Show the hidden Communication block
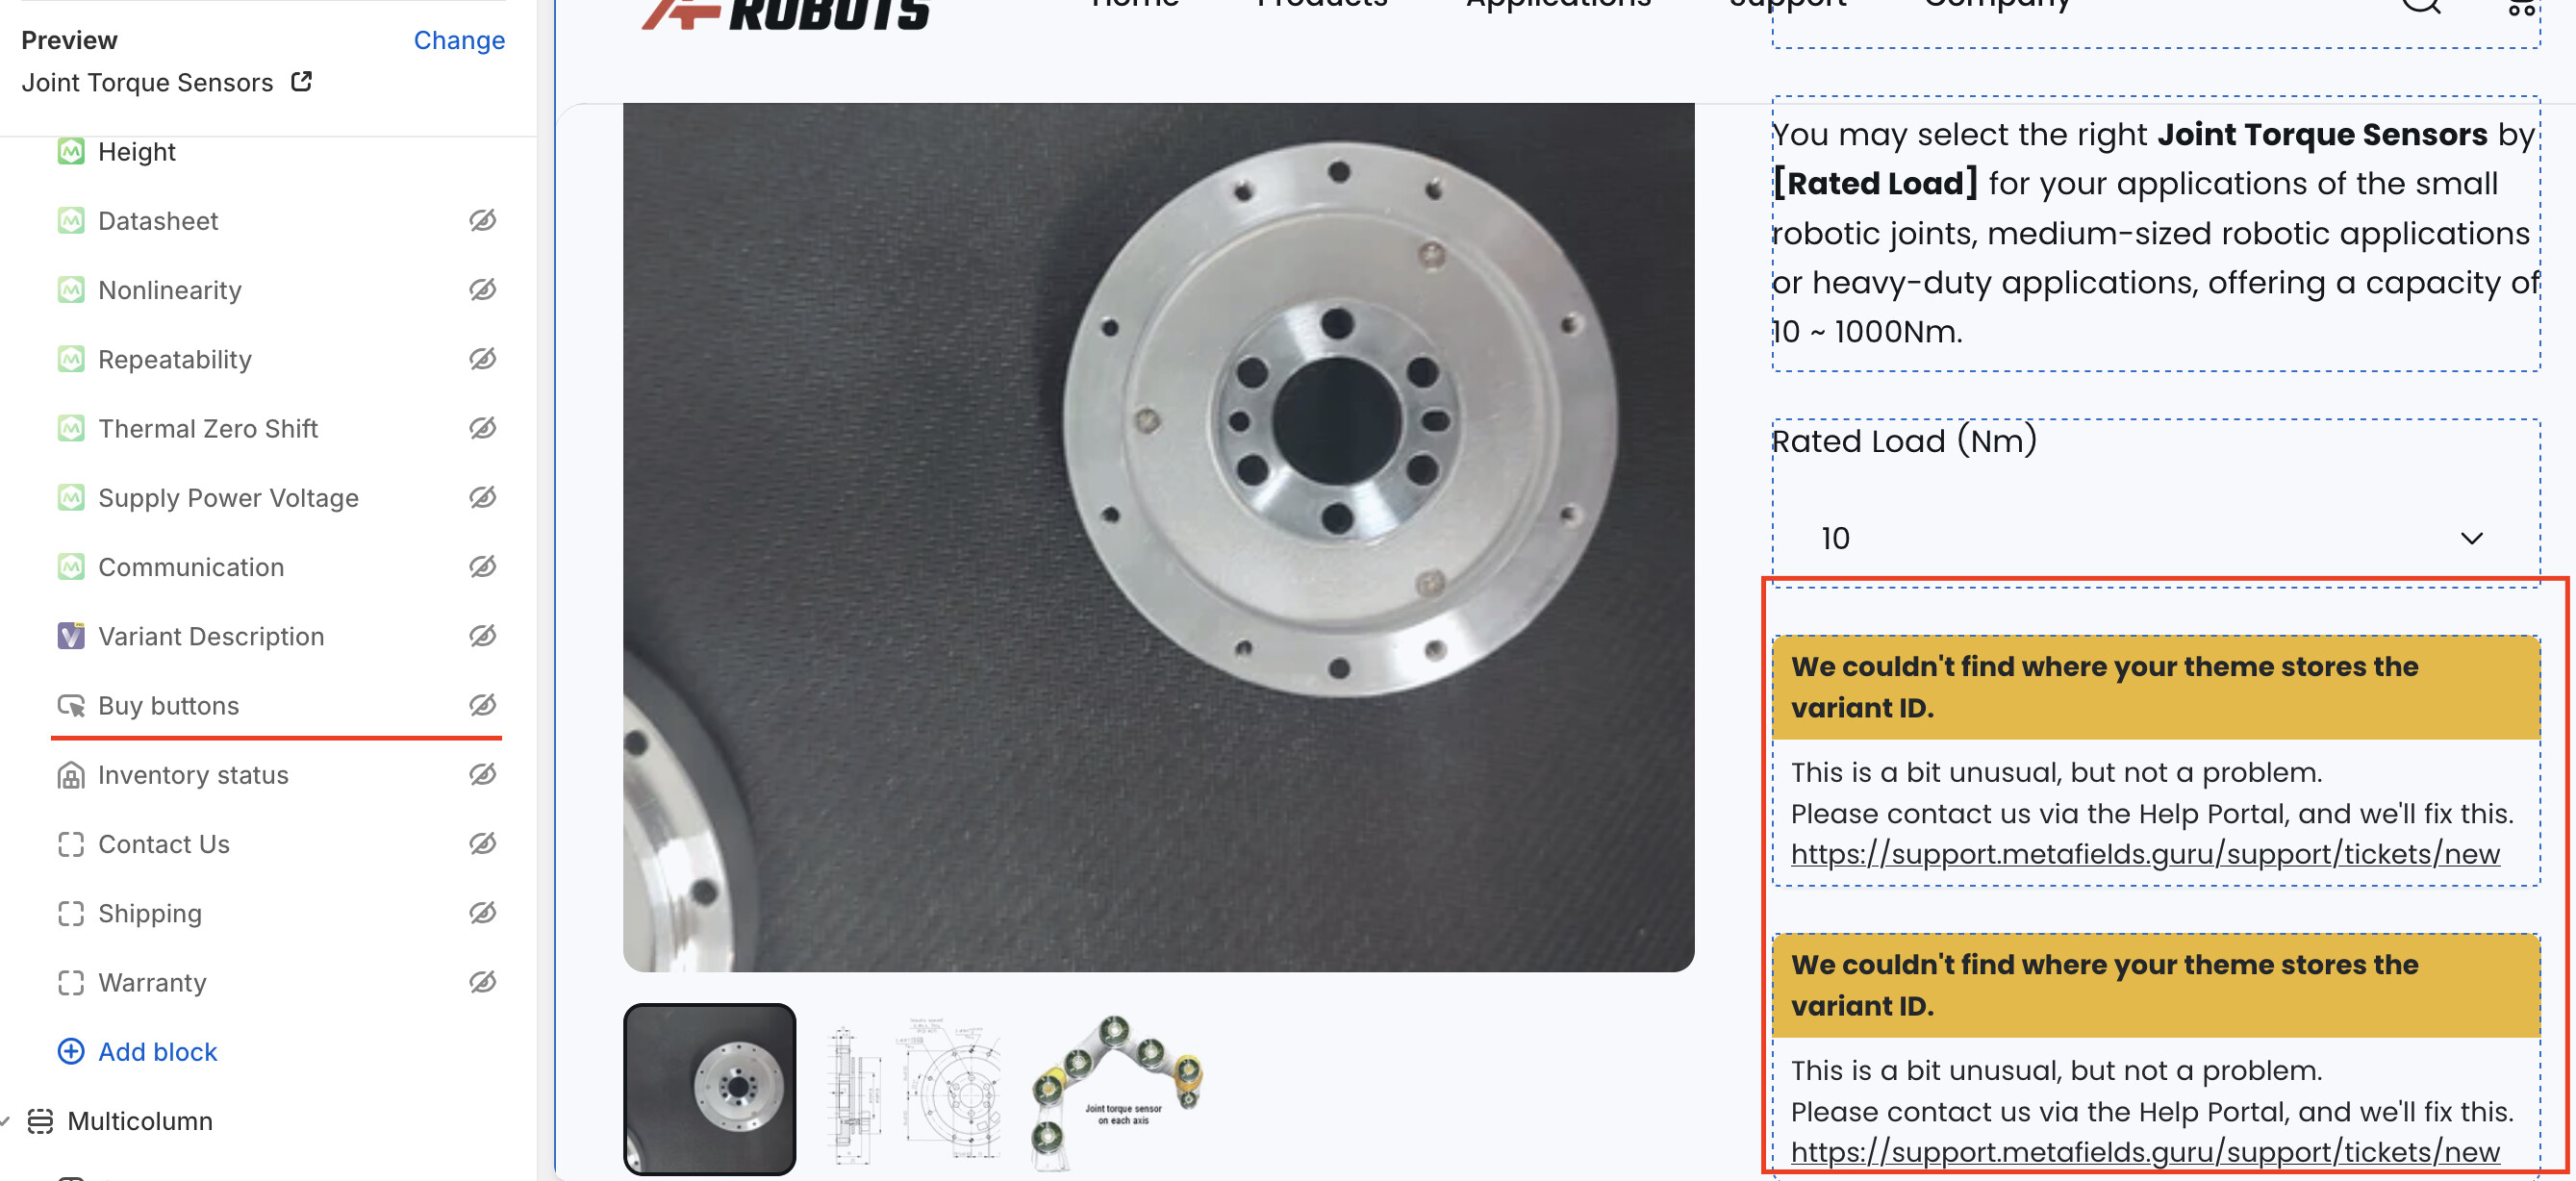 tap(483, 567)
